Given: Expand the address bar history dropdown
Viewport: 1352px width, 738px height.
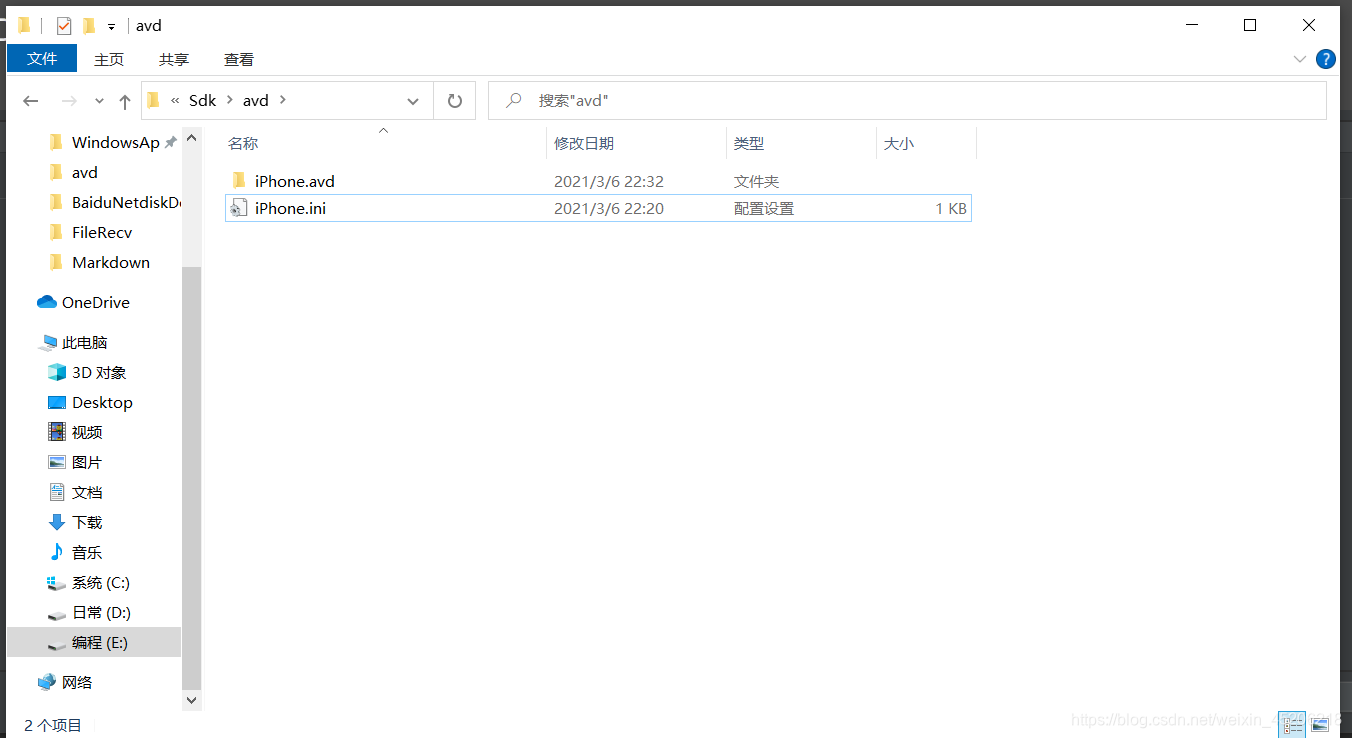Looking at the screenshot, I should [413, 100].
